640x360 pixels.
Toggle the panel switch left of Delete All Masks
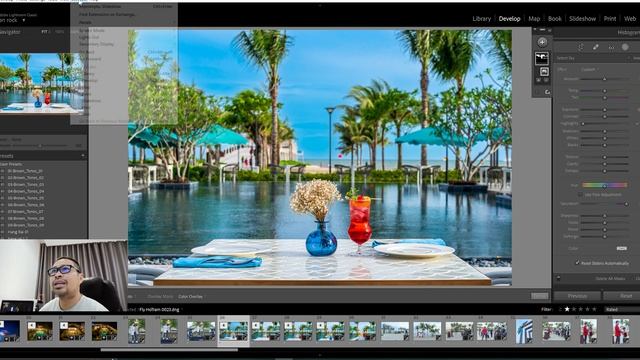558,278
